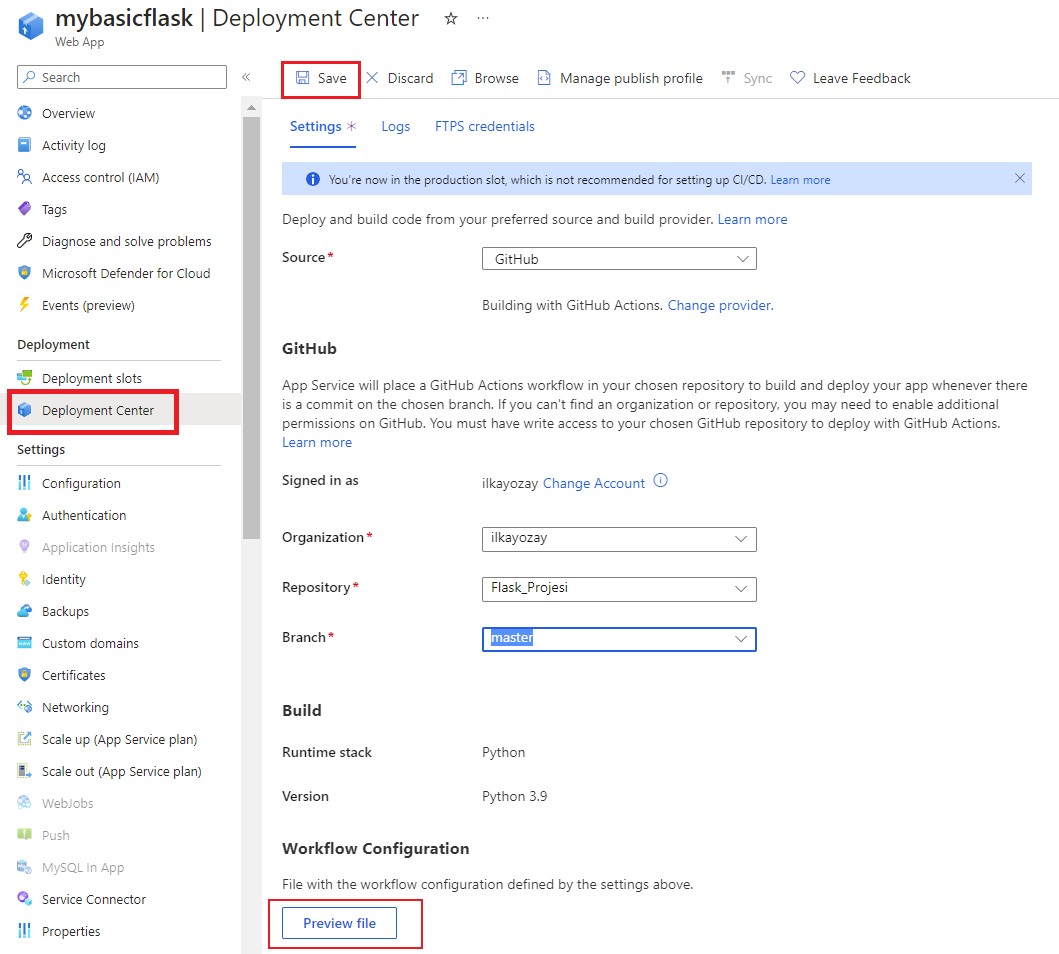Click the Preview file button
1059x954 pixels.
click(339, 923)
